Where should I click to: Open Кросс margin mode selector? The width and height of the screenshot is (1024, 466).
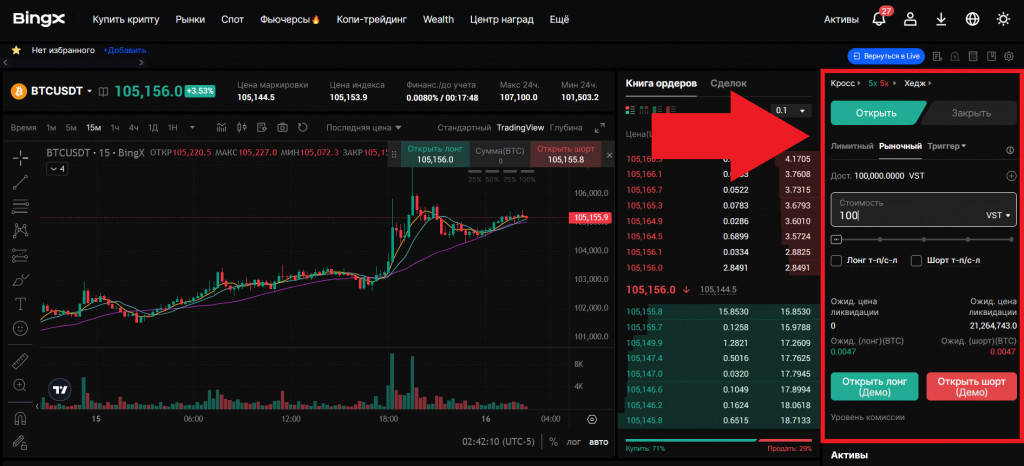point(845,83)
